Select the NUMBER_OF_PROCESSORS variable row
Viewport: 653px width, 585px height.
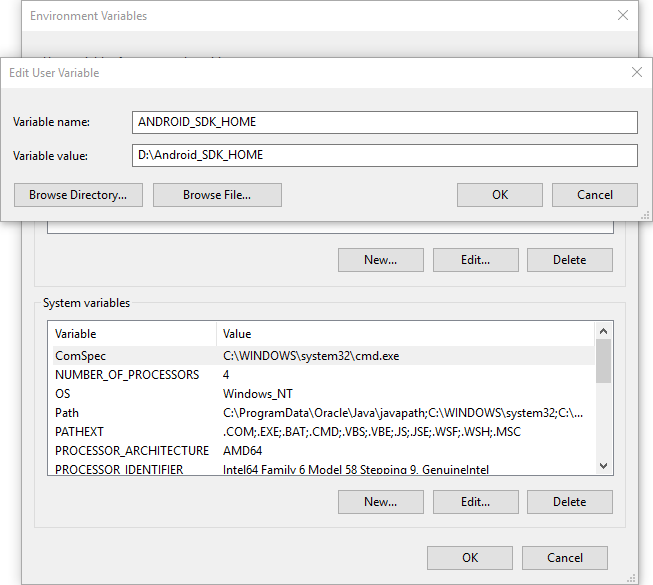(324, 375)
